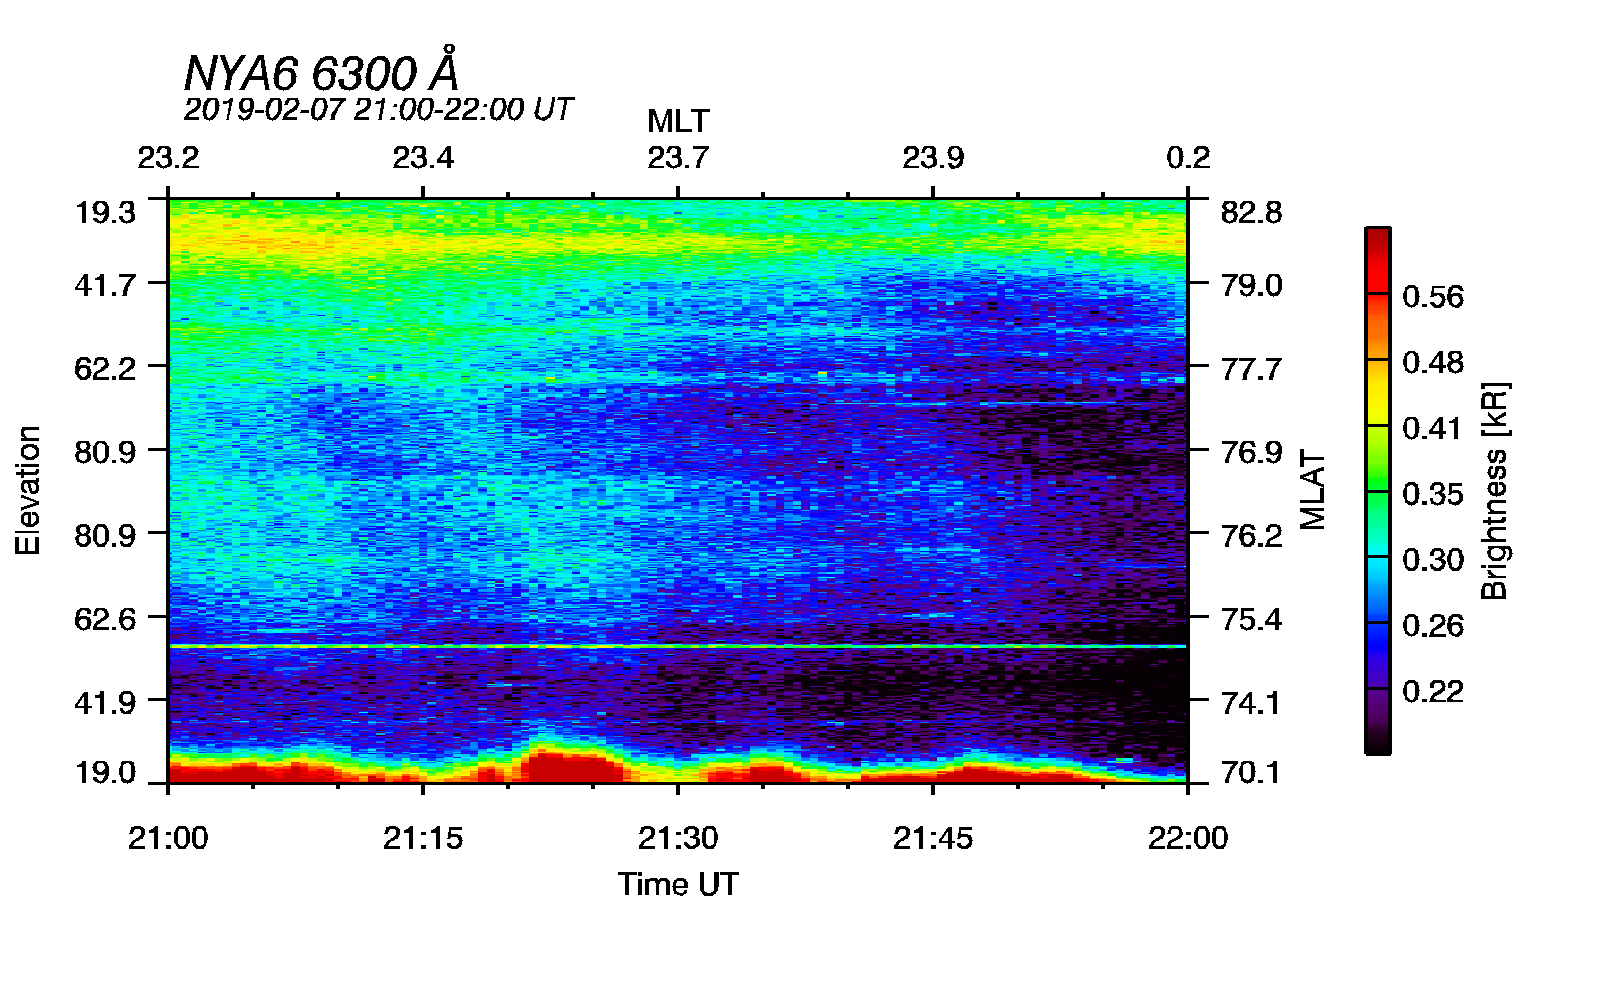Click the elevation tick "19.0"
Image resolution: width=1600 pixels, height=1000 pixels.
105,772
